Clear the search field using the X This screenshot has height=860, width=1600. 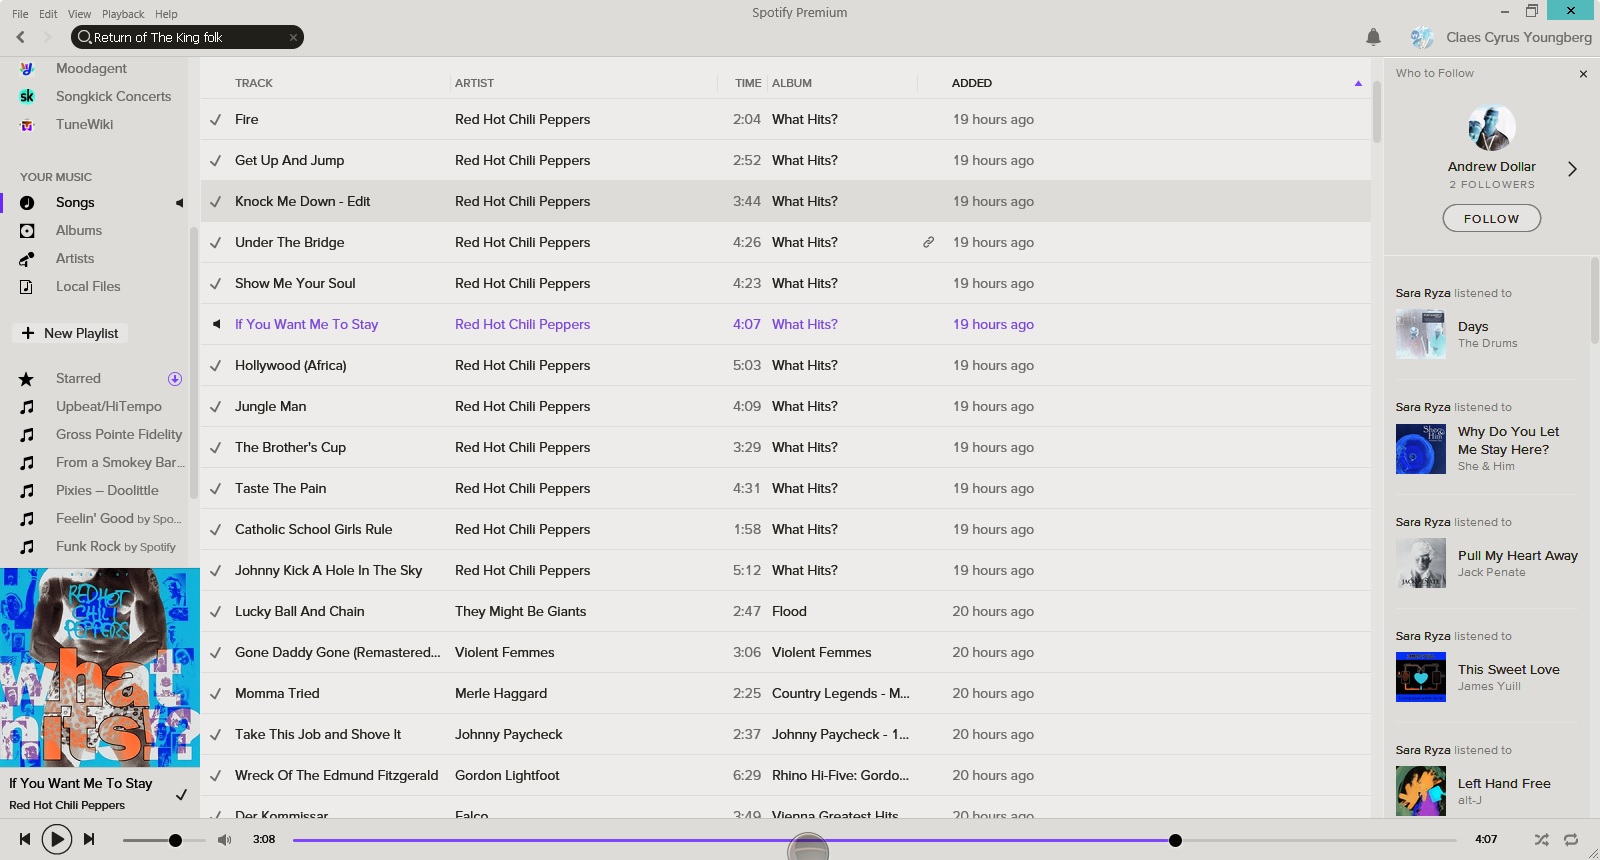[293, 37]
